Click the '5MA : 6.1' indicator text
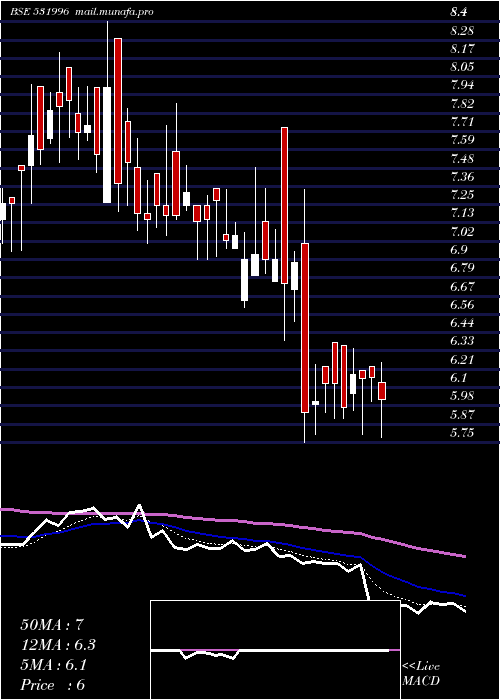500x700 pixels. [54, 665]
